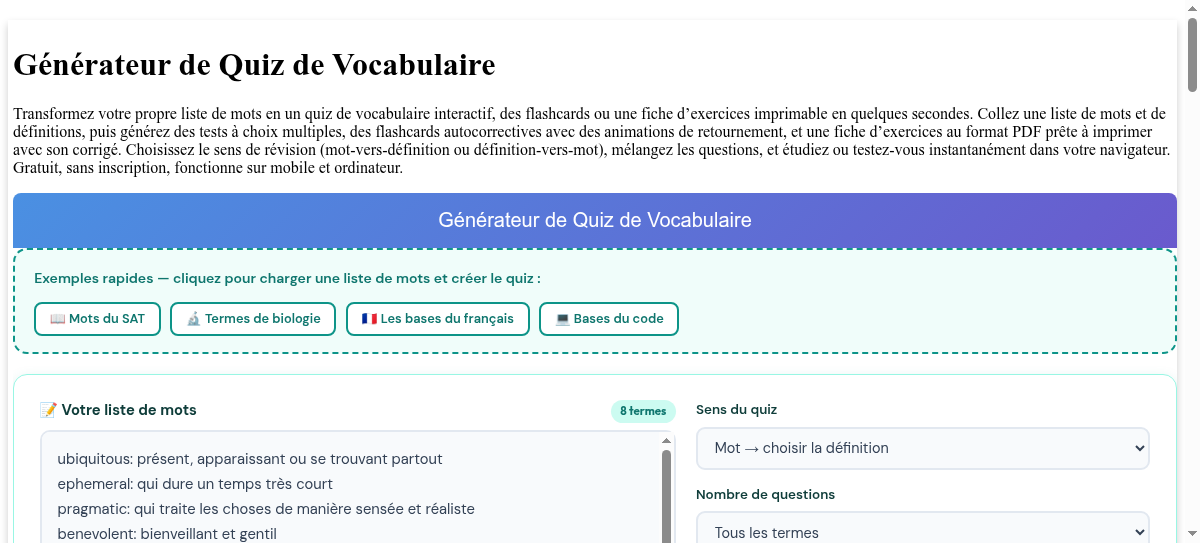Click the Sens du quiz label

tap(736, 410)
